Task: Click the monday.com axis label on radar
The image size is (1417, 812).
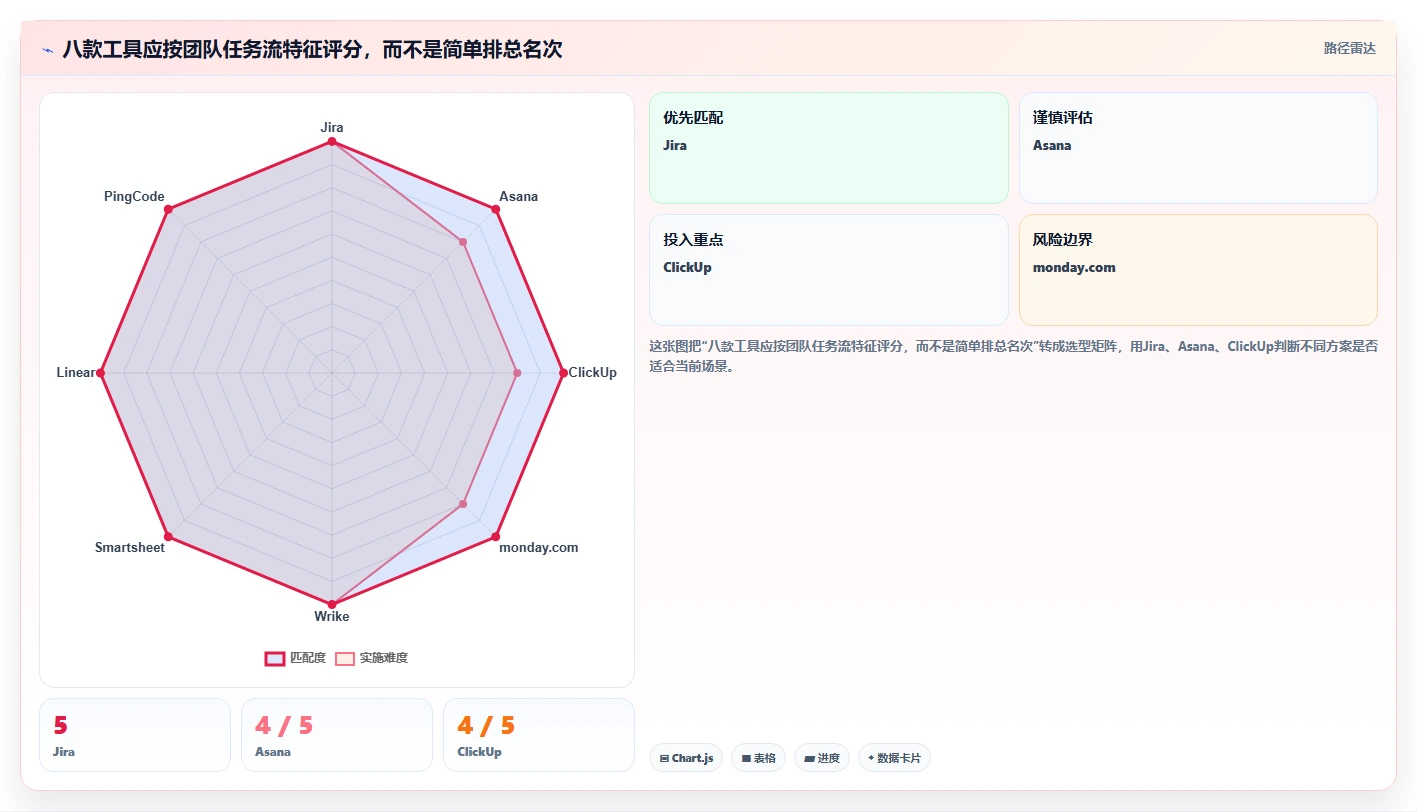Action: [x=539, y=547]
